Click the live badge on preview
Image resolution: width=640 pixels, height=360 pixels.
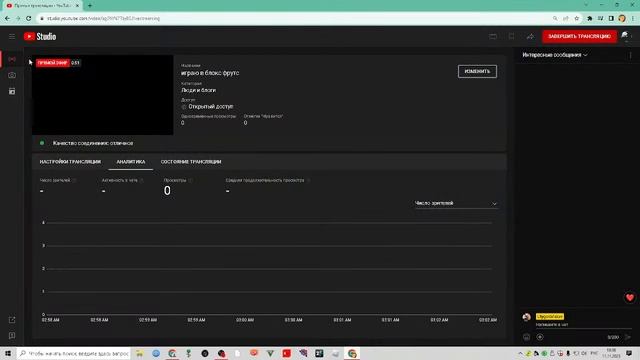[x=52, y=63]
